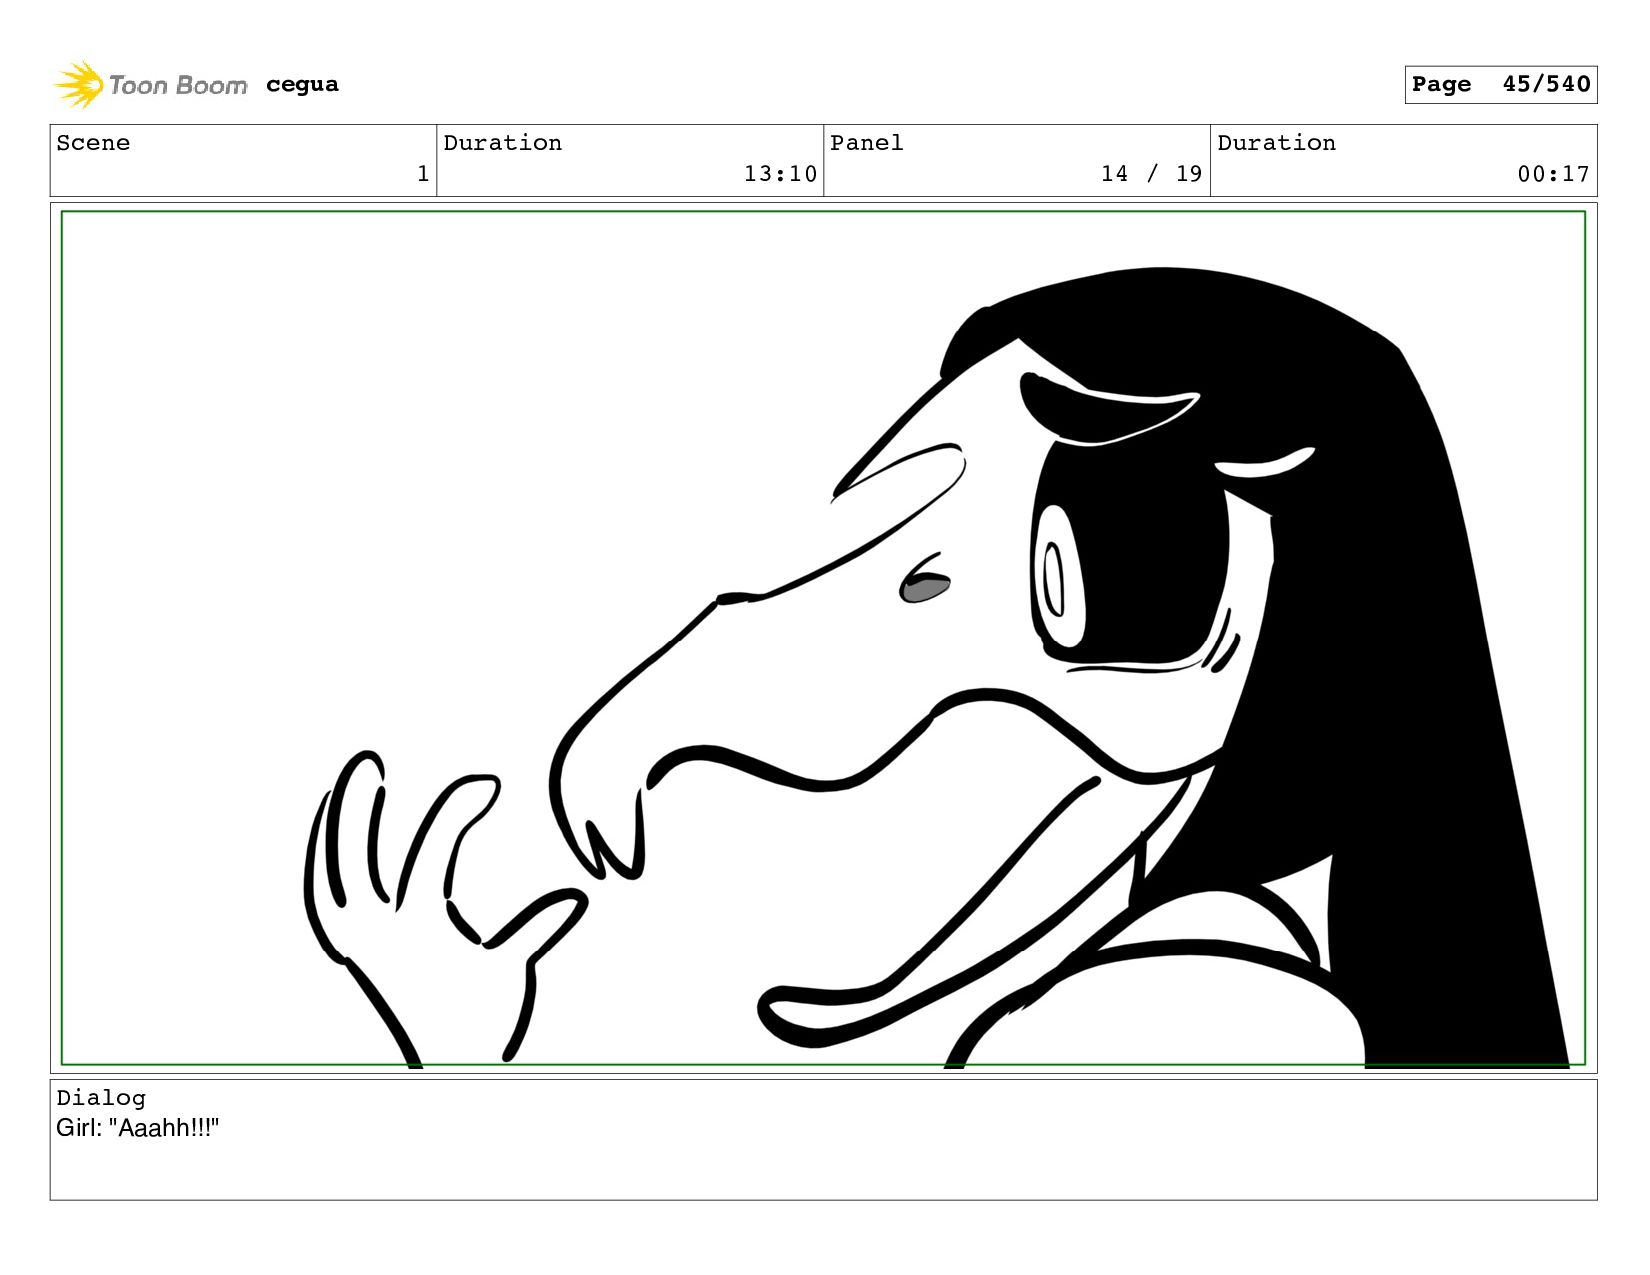
Task: Select the panel count '14 / 19'
Action: [1151, 174]
